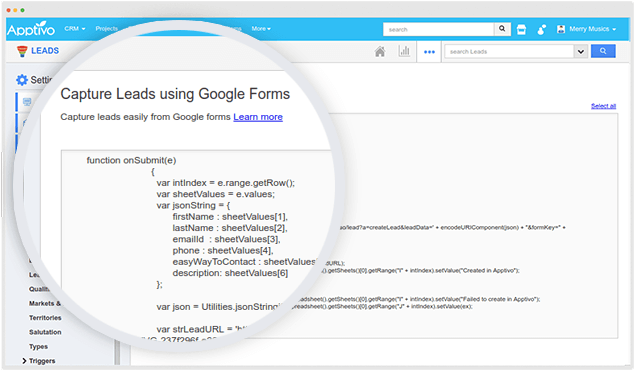Open the LEADS app title
Image resolution: width=635 pixels, height=371 pixels.
pyautogui.click(x=45, y=51)
